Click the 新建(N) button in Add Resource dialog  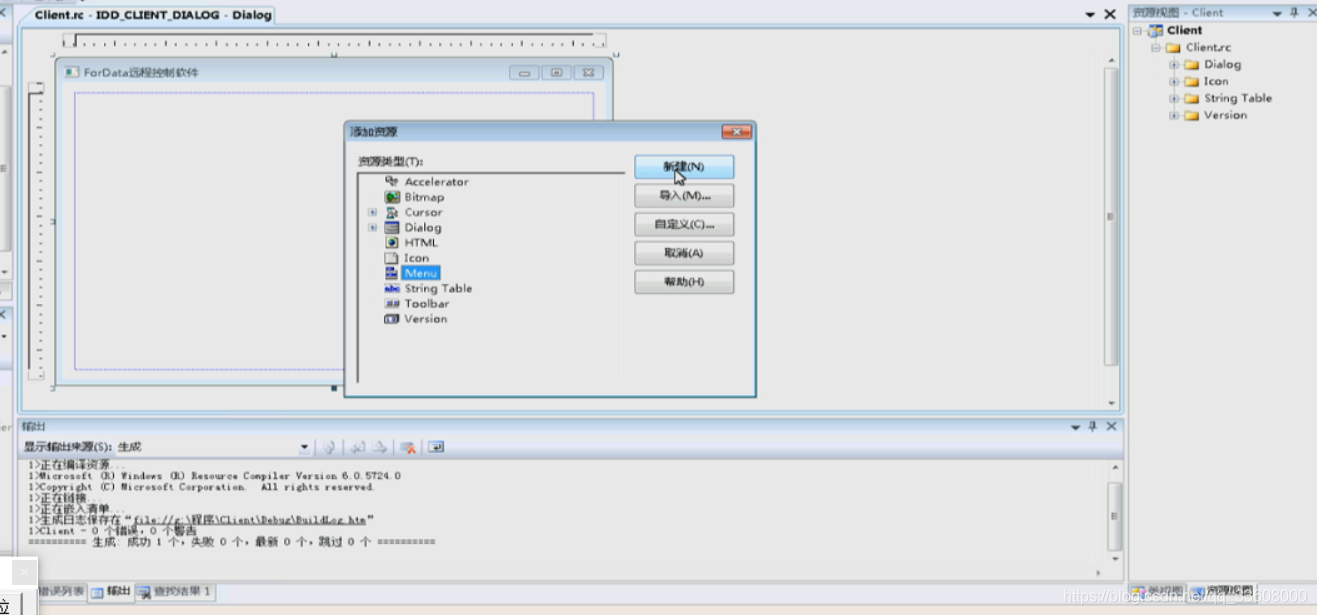[x=684, y=166]
